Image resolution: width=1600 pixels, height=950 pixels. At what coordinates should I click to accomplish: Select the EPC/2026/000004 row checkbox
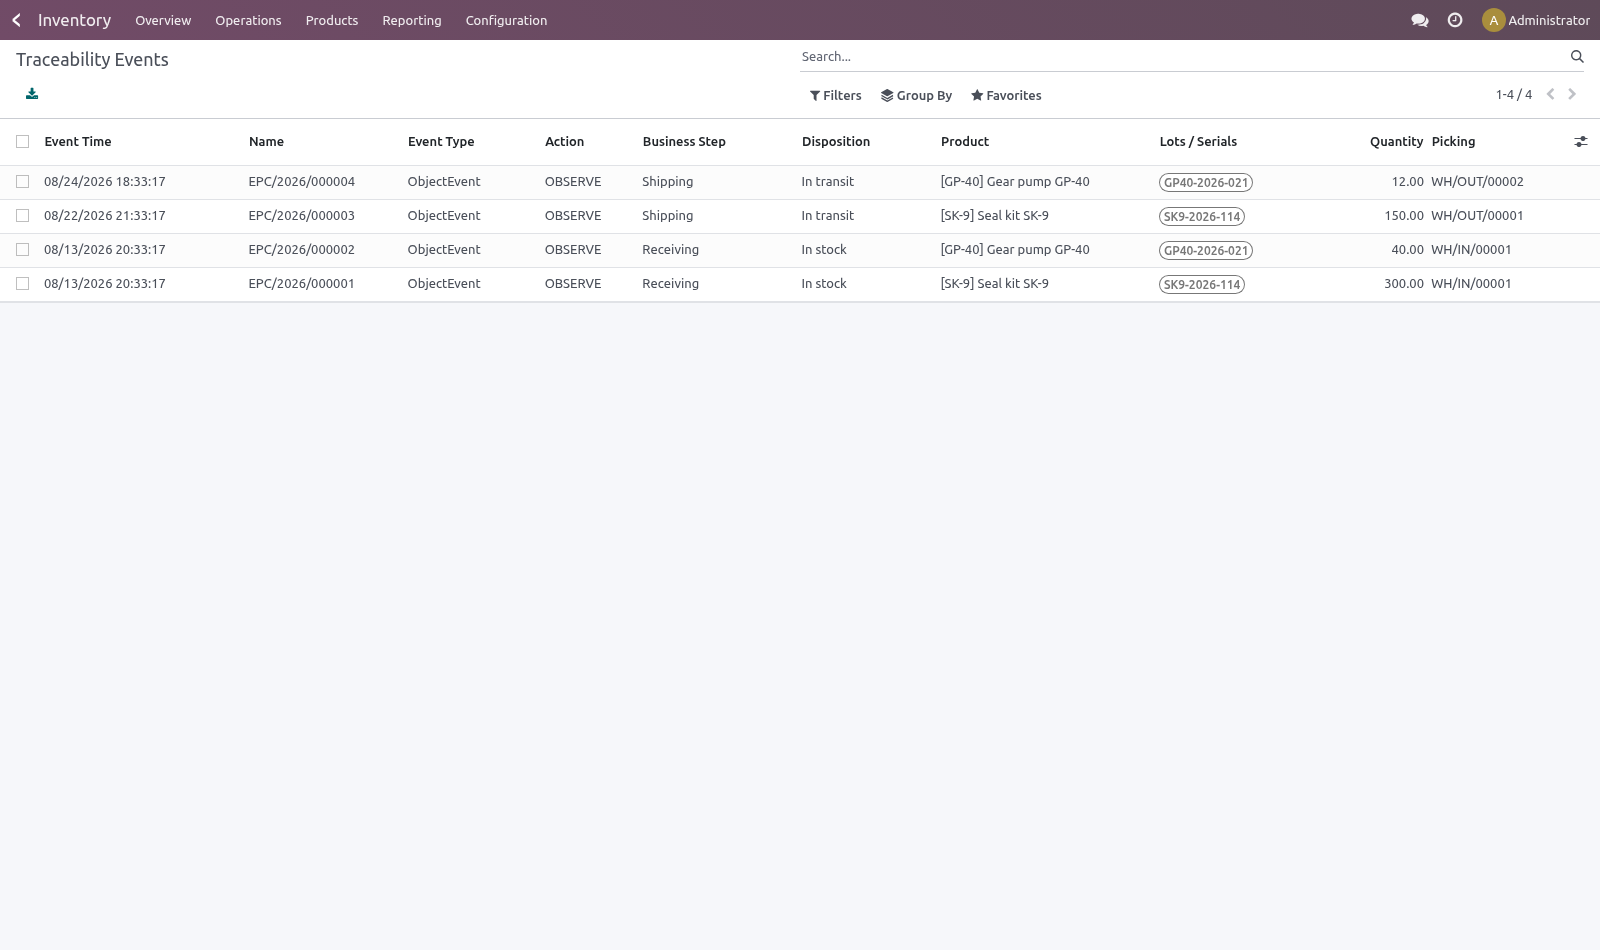pos(22,182)
